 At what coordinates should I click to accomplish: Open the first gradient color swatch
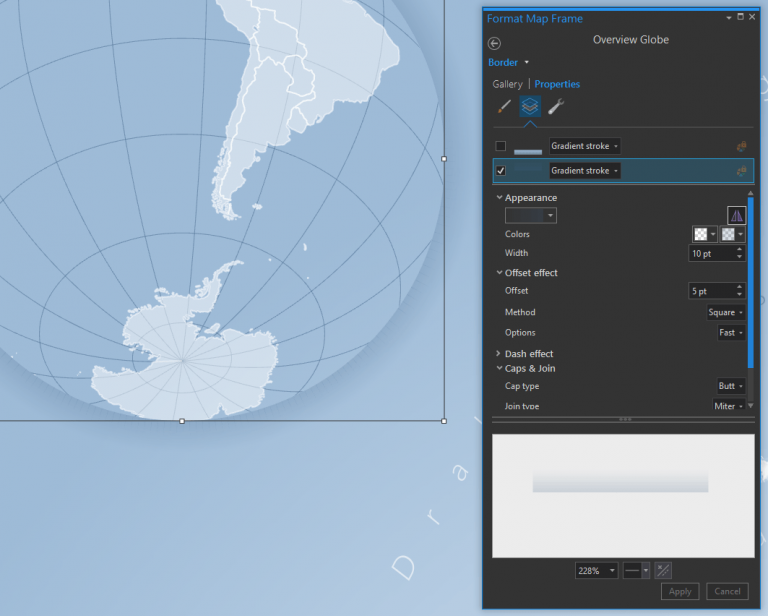coord(705,234)
